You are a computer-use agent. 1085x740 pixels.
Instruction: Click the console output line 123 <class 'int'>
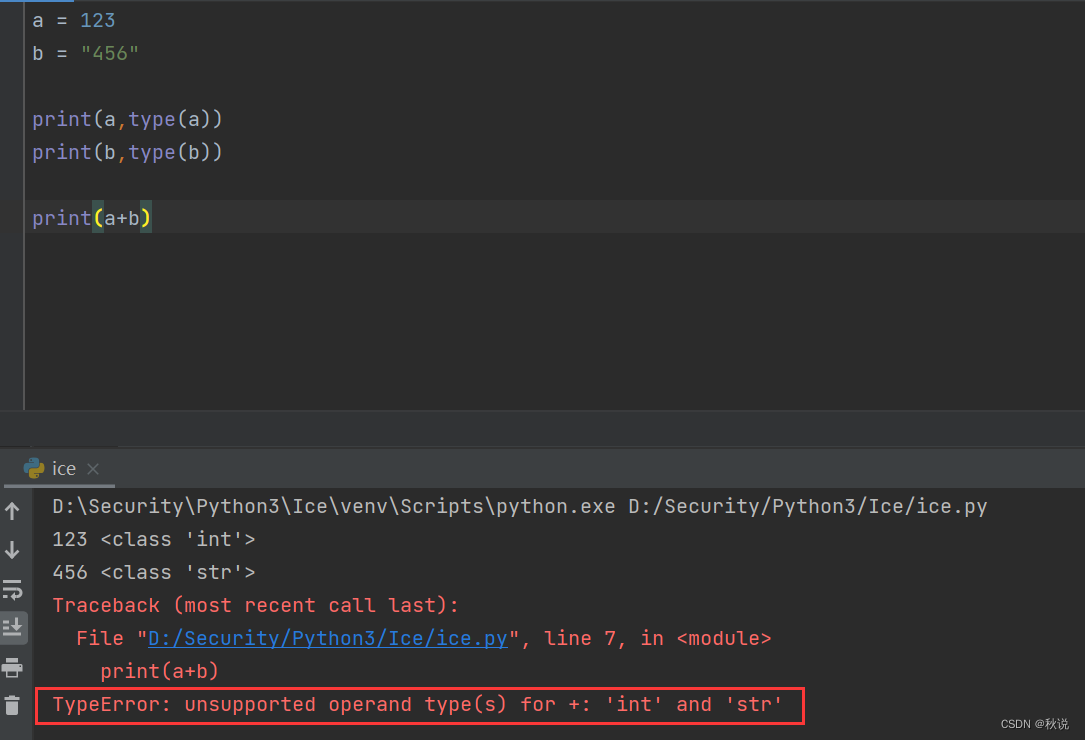tap(153, 540)
